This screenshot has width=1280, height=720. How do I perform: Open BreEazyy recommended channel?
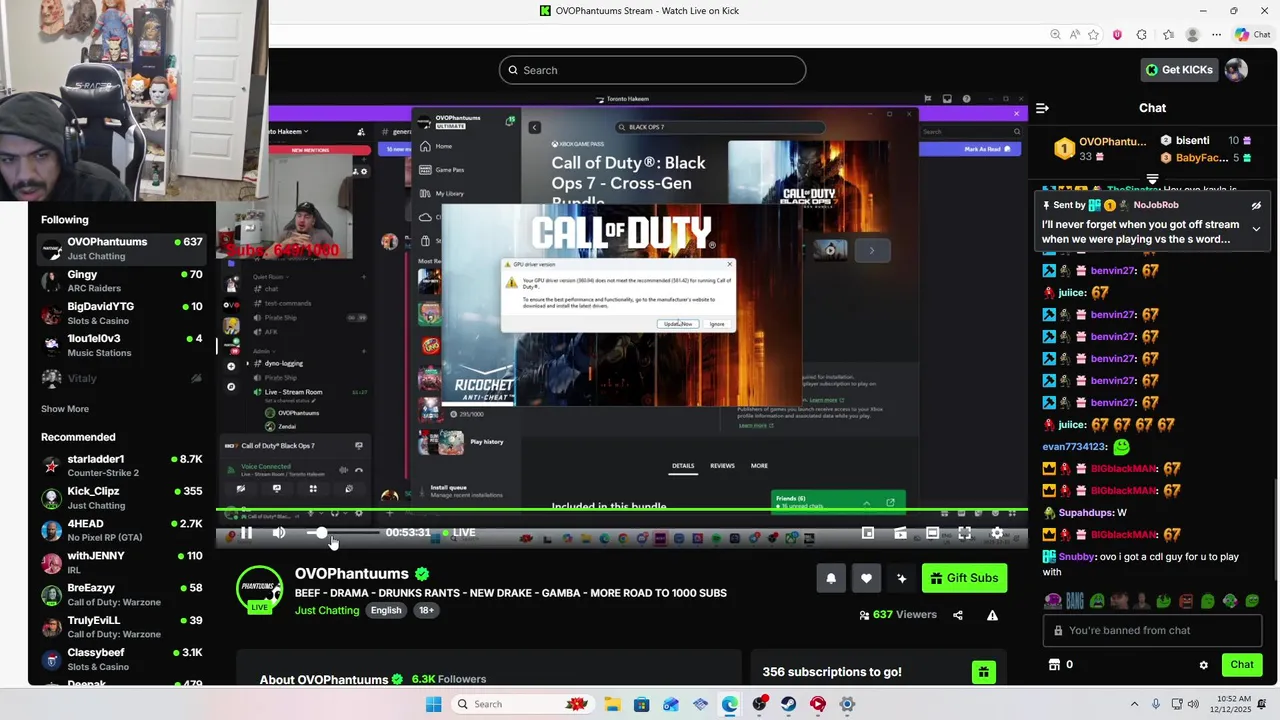[122, 594]
